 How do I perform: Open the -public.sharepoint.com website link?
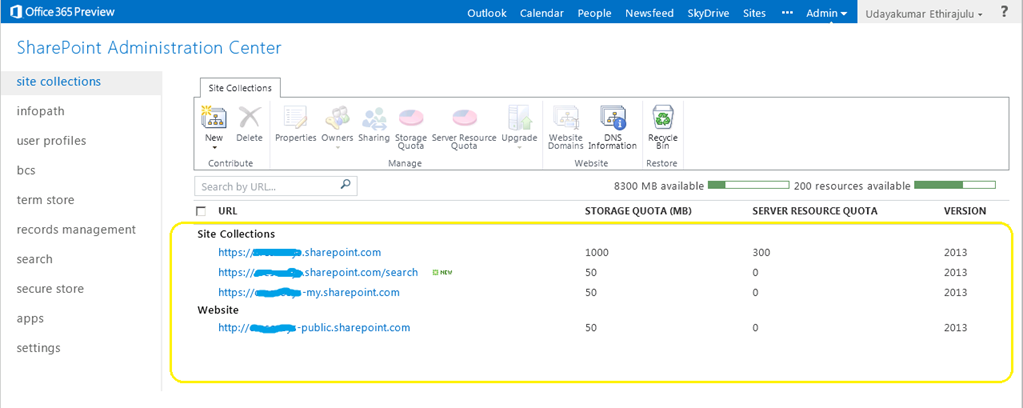[314, 328]
